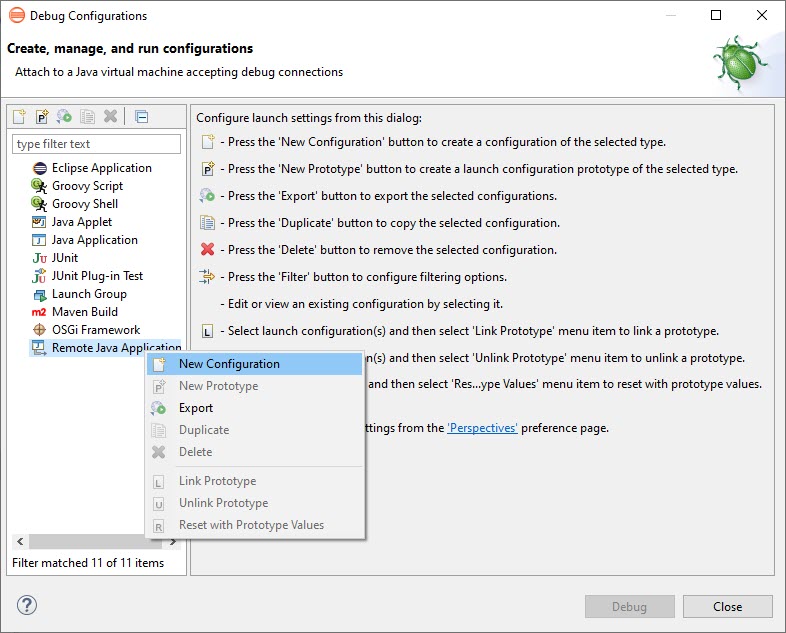Viewport: 786px width, 633px height.
Task: Click the Groovy Script icon in tree
Action: coord(39,186)
